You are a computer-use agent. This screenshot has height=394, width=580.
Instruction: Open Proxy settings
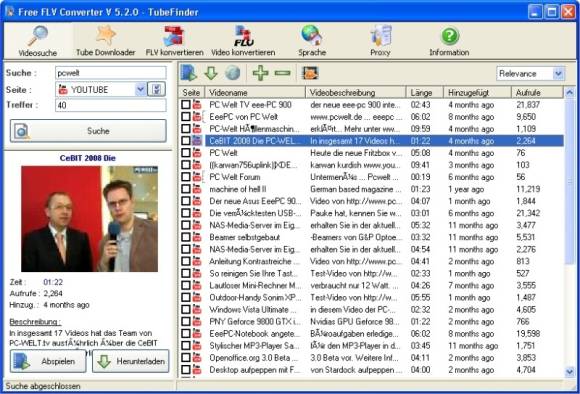(380, 41)
